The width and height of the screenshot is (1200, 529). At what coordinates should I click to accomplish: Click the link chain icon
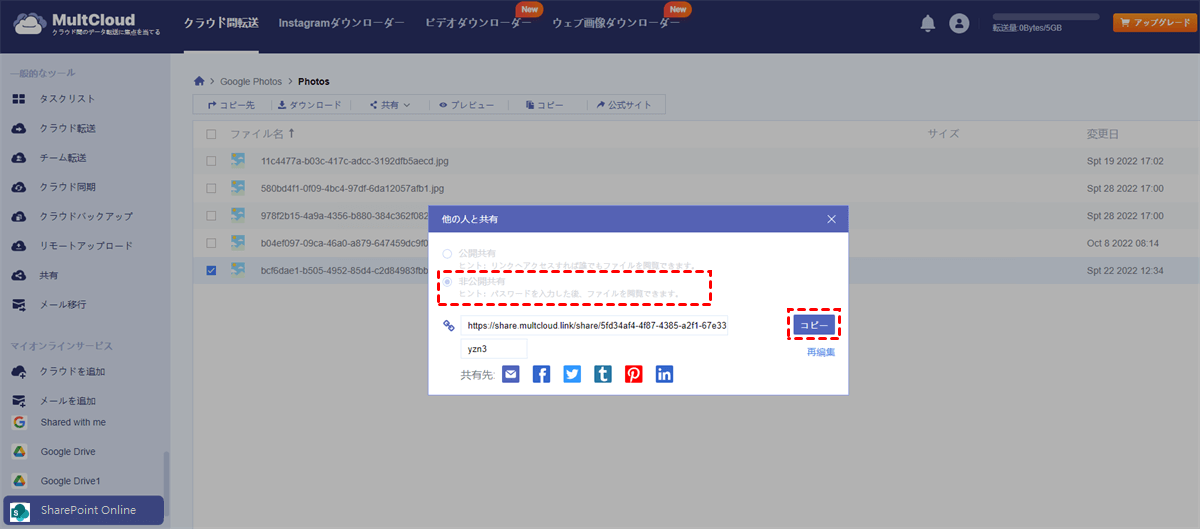pyautogui.click(x=449, y=325)
